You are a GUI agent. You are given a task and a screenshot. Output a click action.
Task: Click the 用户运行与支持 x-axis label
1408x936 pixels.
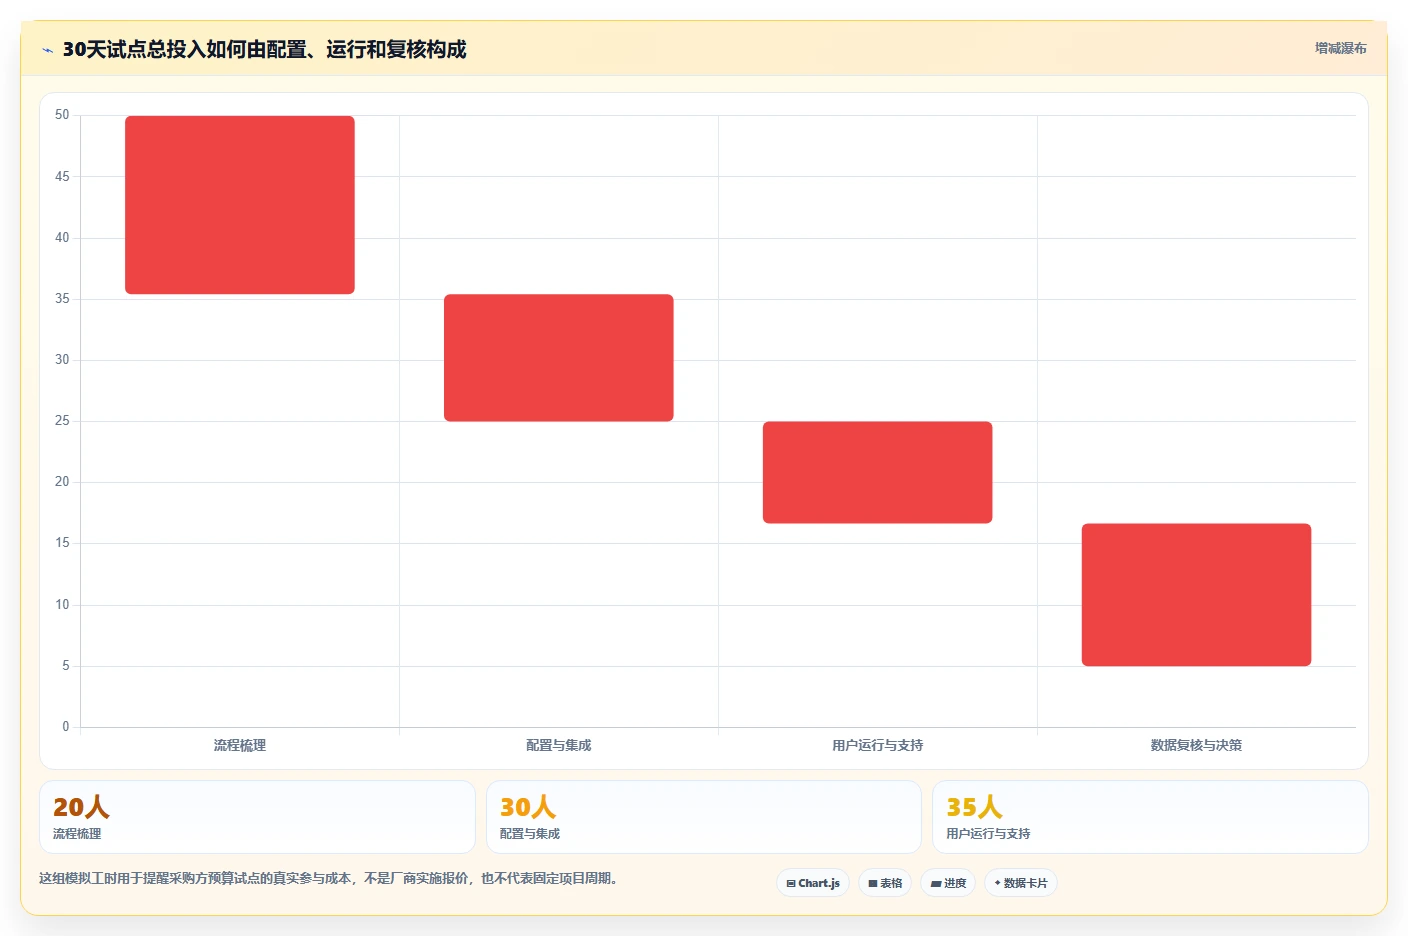[x=878, y=745]
